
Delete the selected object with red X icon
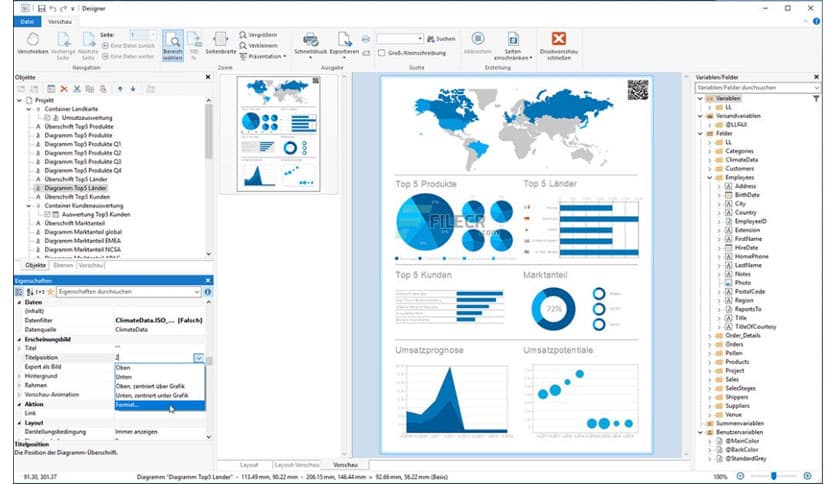click(64, 89)
